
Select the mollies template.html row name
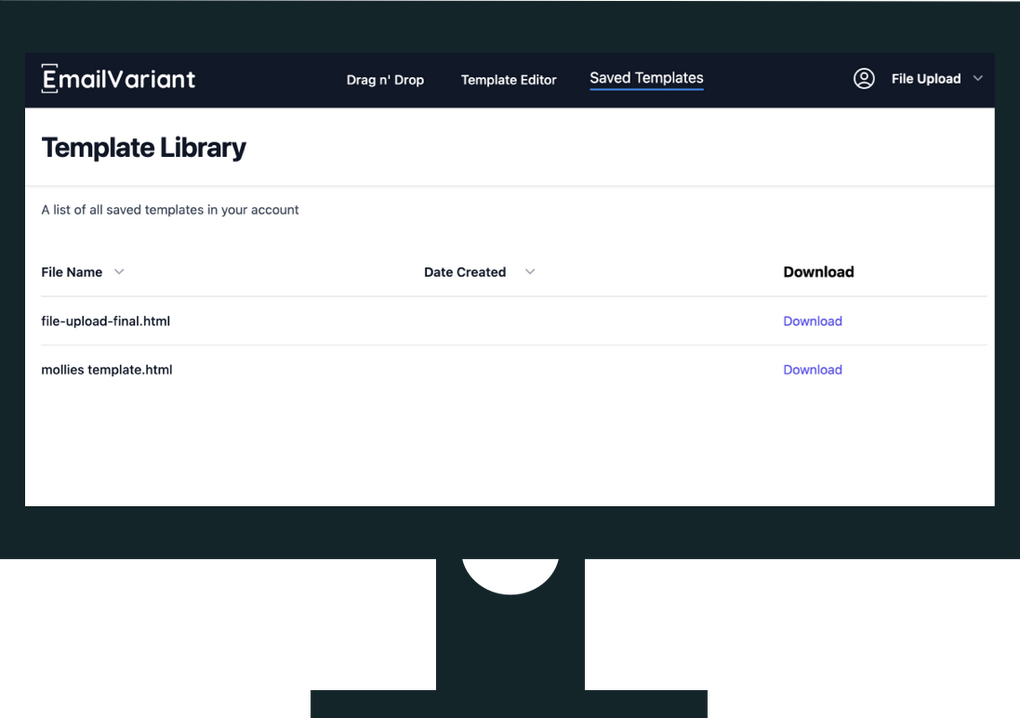click(107, 370)
